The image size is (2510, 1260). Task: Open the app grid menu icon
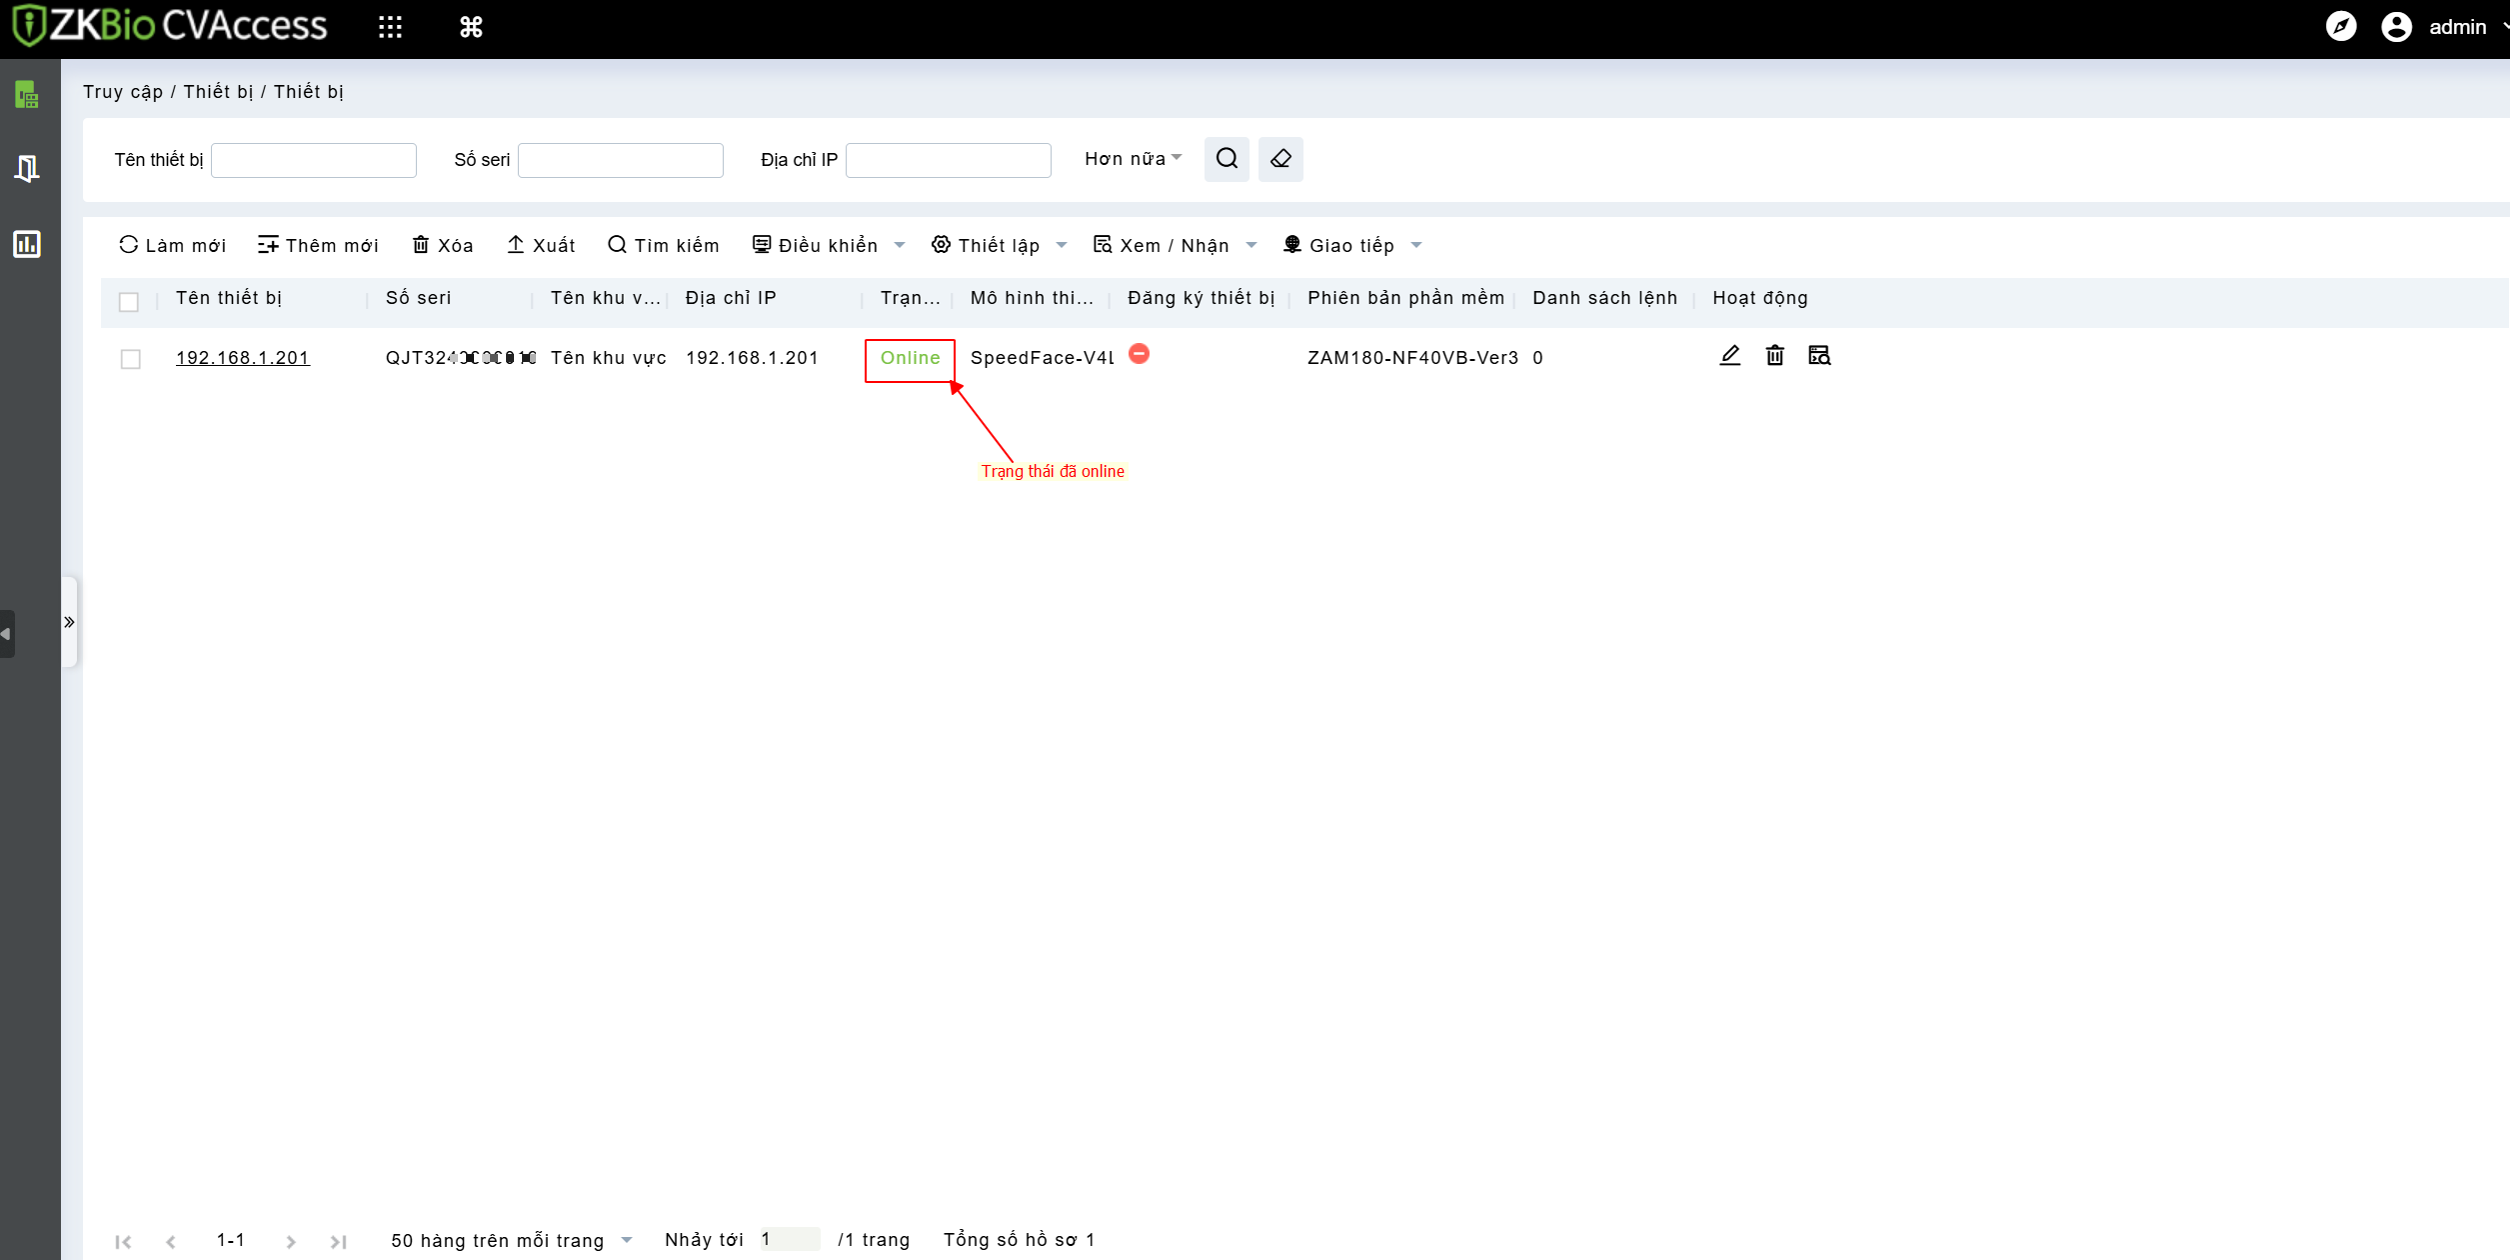(x=390, y=27)
